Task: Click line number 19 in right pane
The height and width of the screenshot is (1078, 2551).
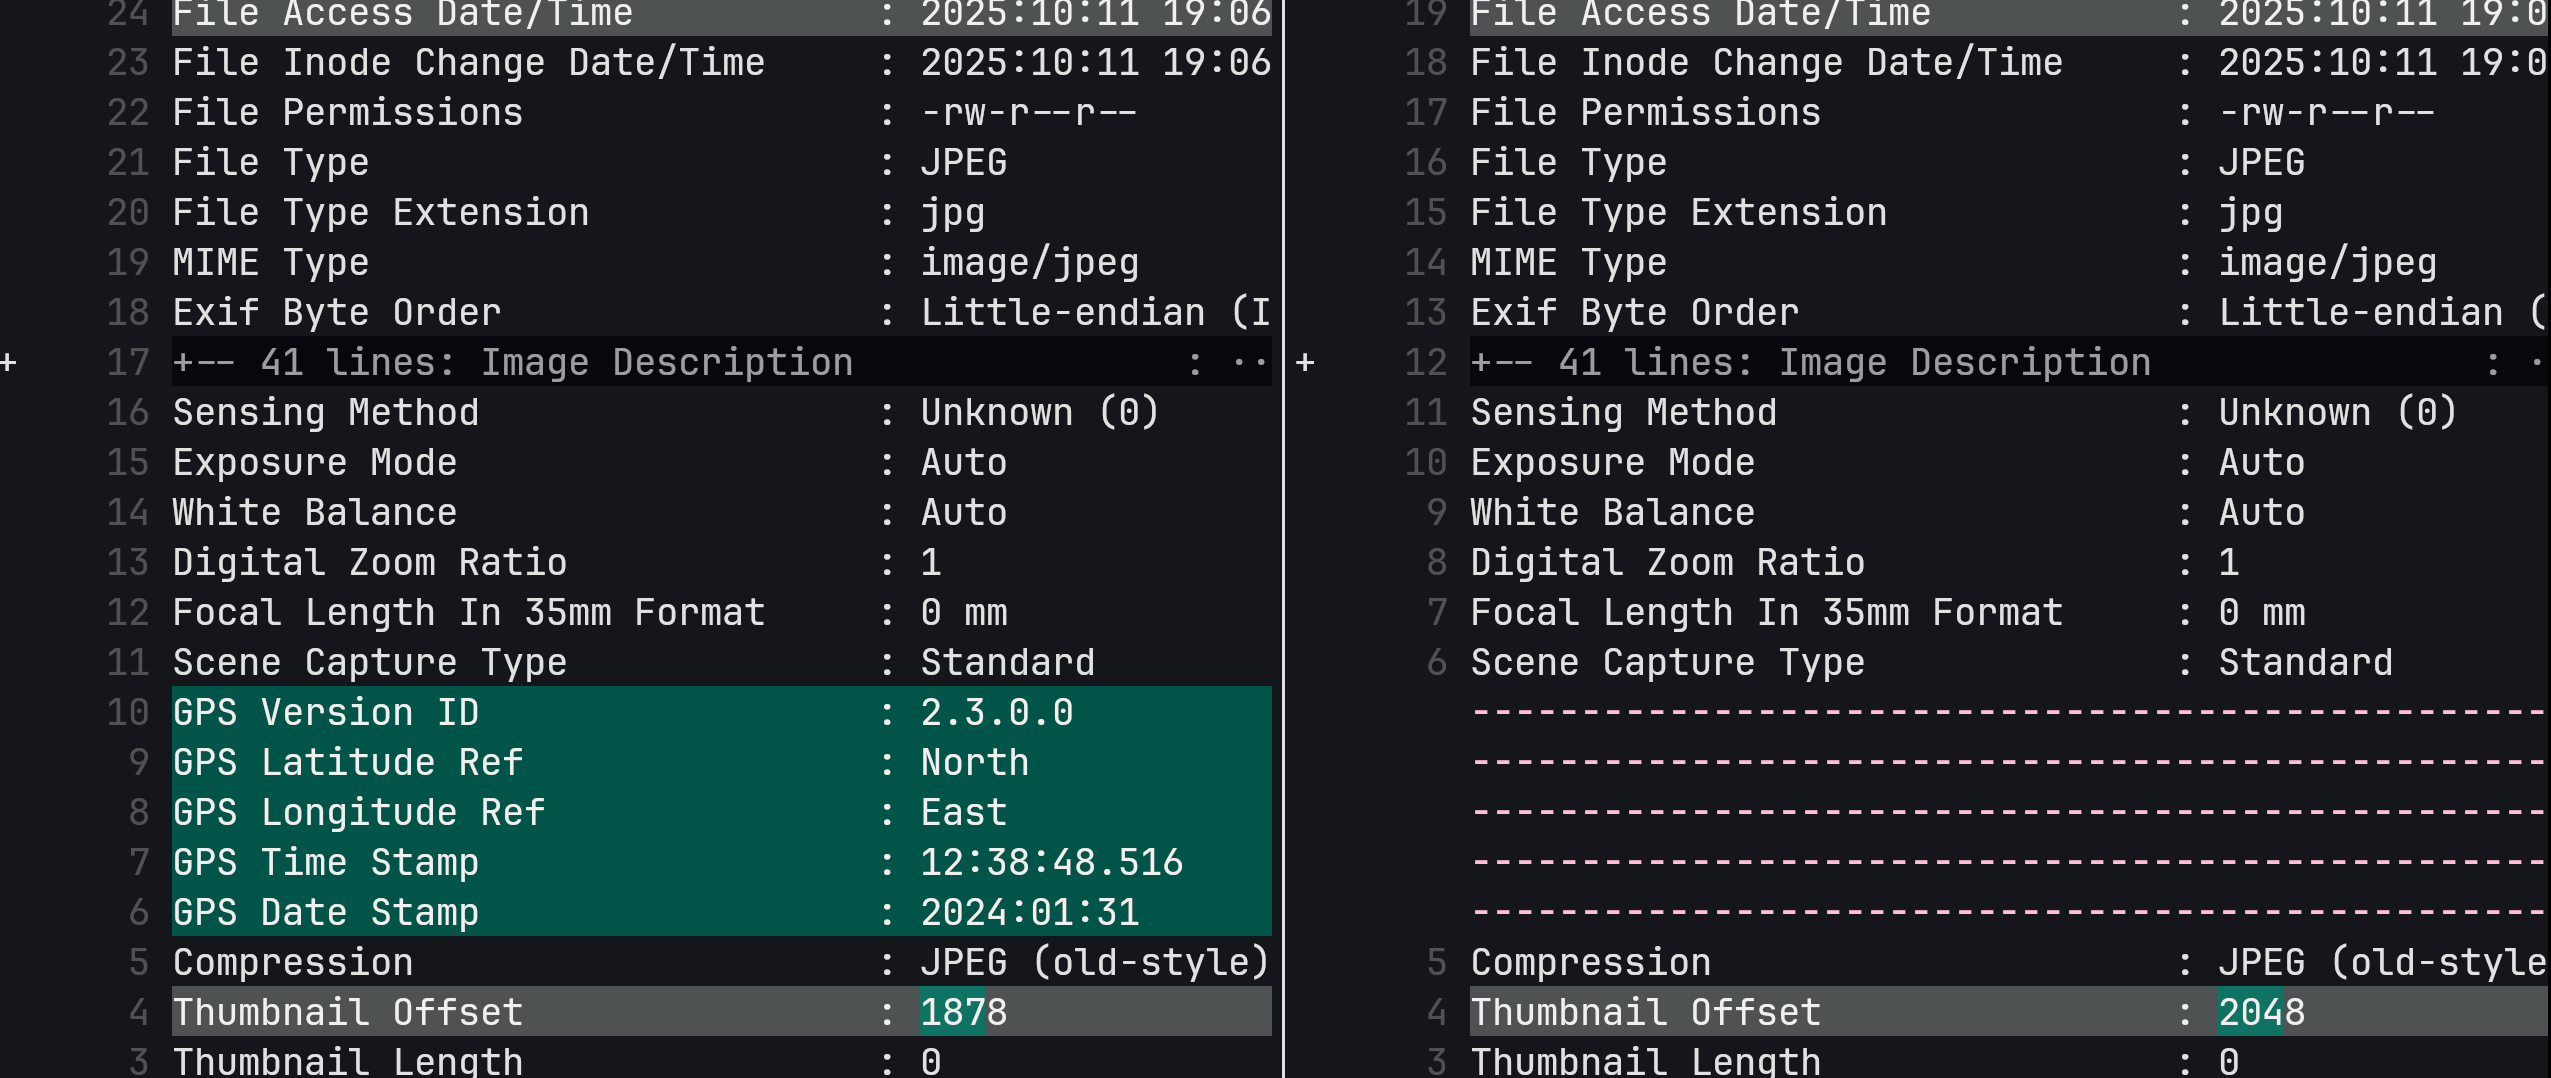Action: 1424,14
